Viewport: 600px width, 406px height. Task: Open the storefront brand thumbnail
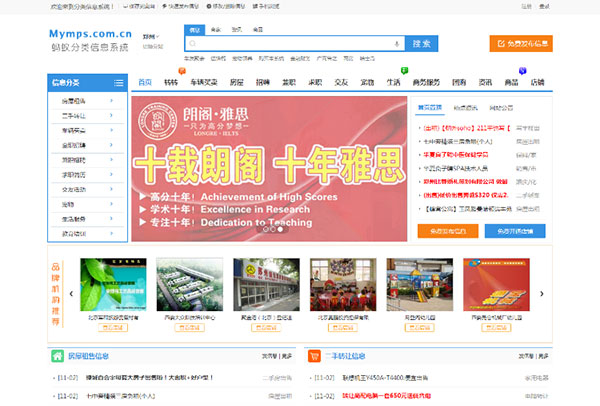266,284
